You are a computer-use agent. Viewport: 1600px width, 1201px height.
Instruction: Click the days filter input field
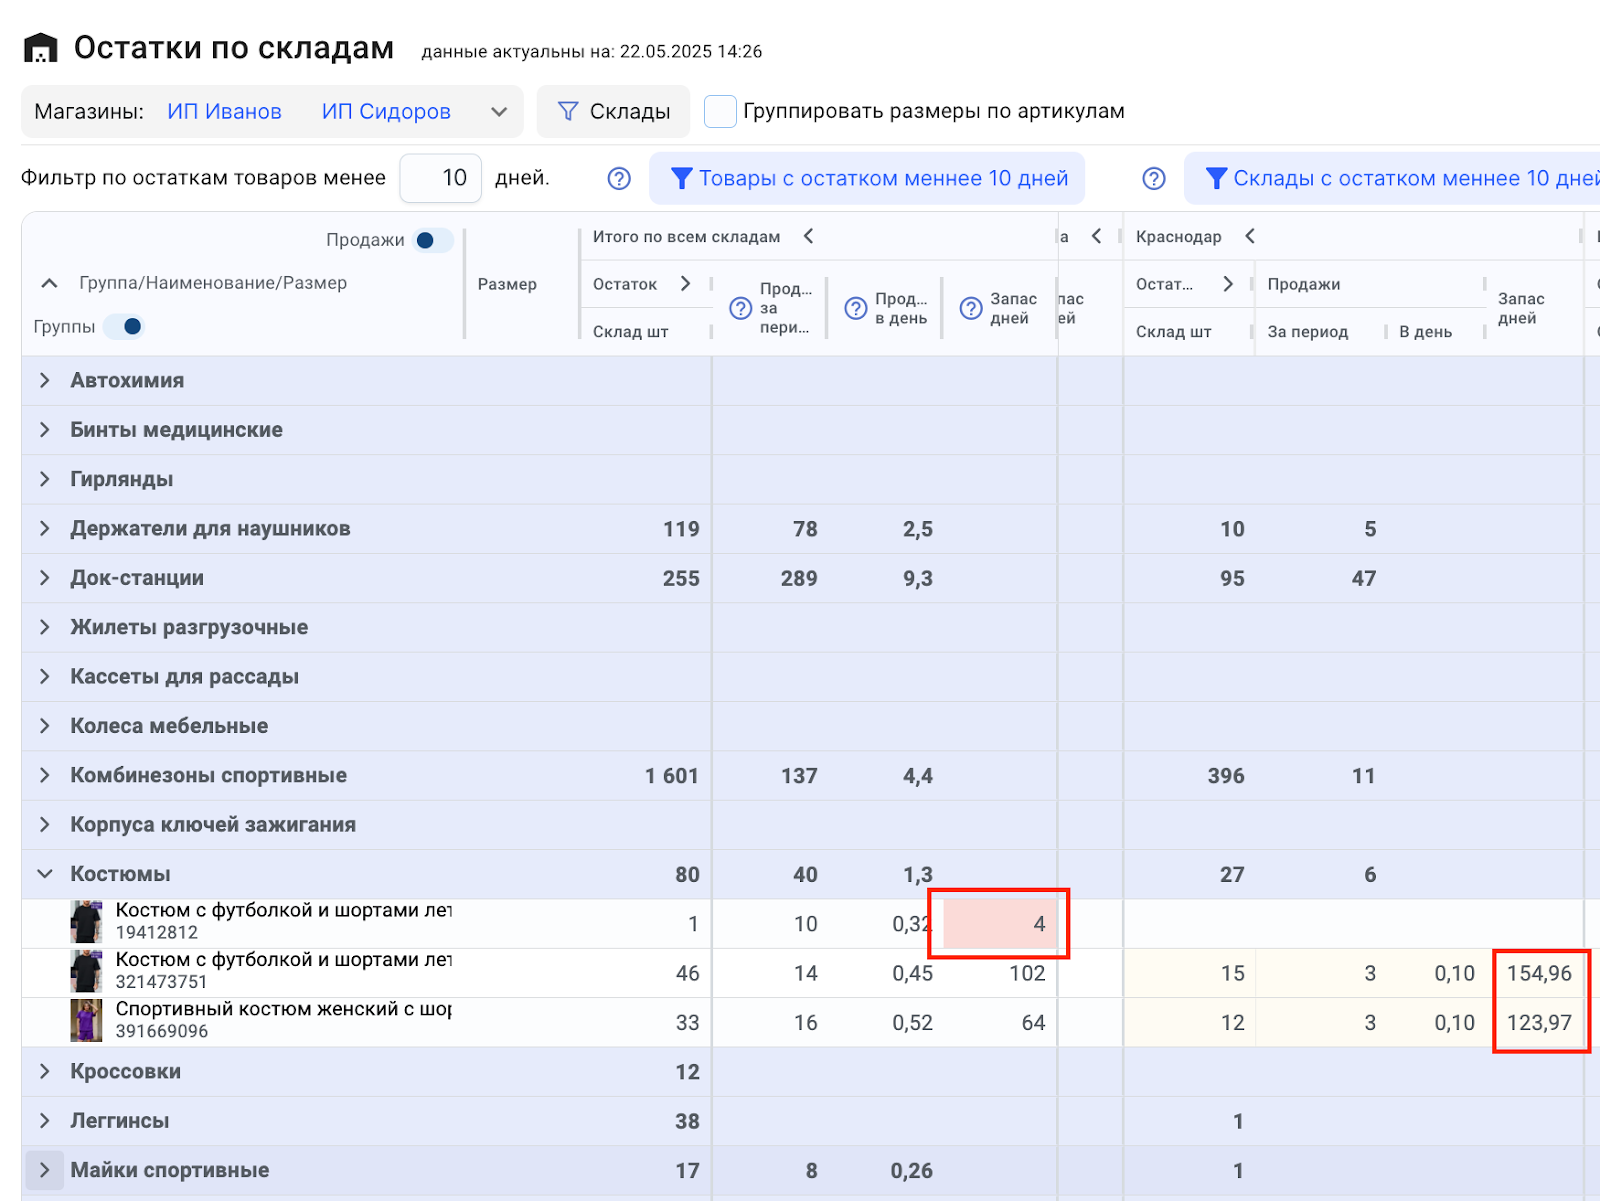click(x=441, y=178)
